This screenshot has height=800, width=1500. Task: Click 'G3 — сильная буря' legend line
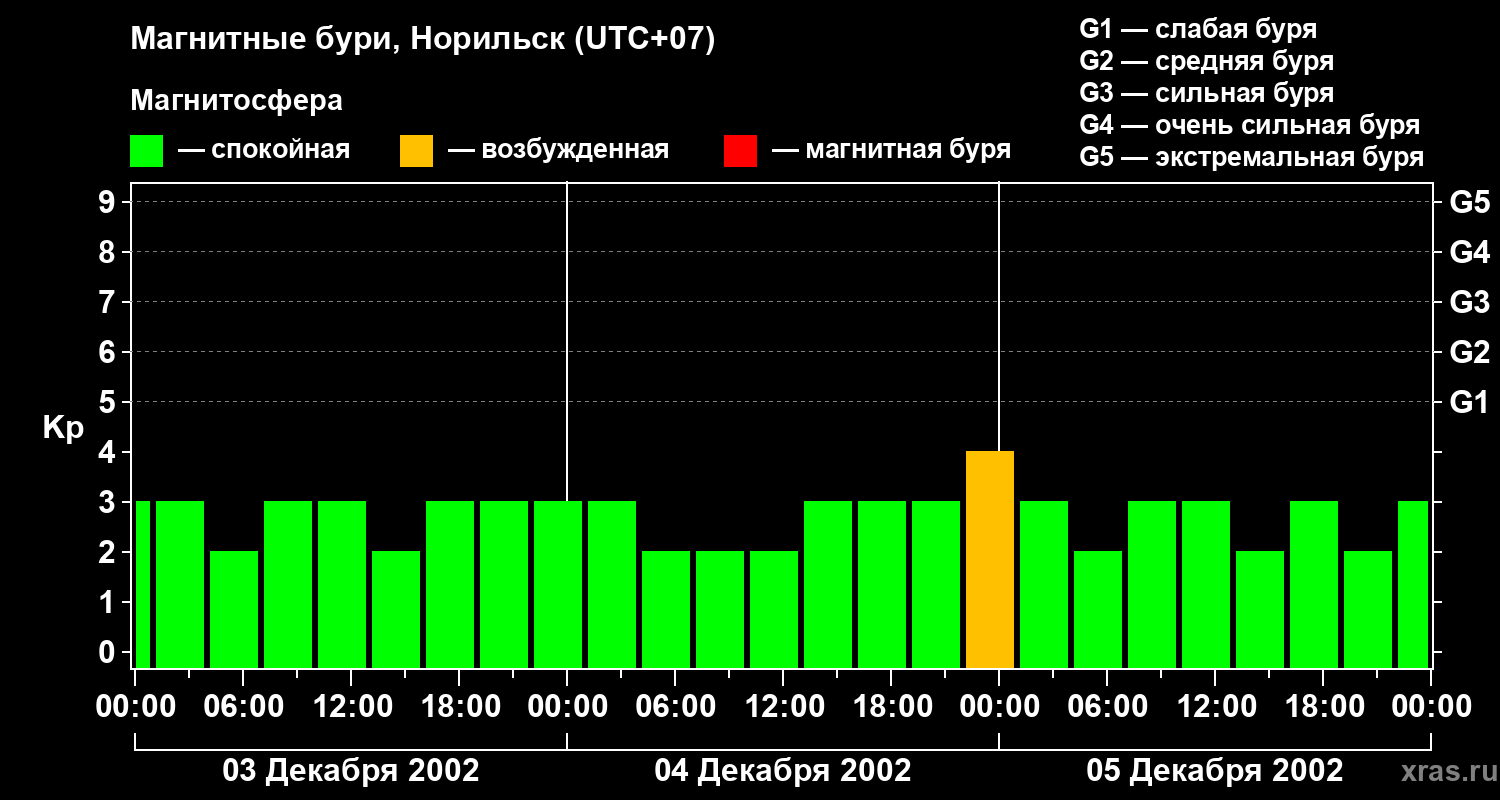point(1206,93)
